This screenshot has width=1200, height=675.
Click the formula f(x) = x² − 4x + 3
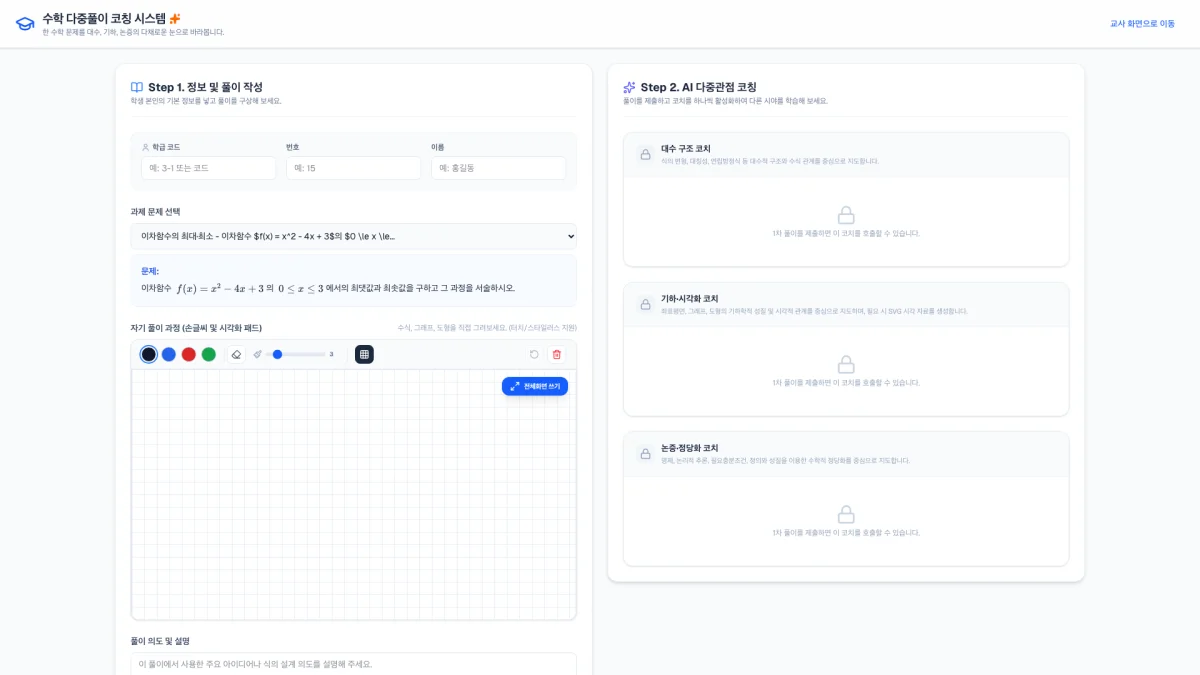(220, 288)
